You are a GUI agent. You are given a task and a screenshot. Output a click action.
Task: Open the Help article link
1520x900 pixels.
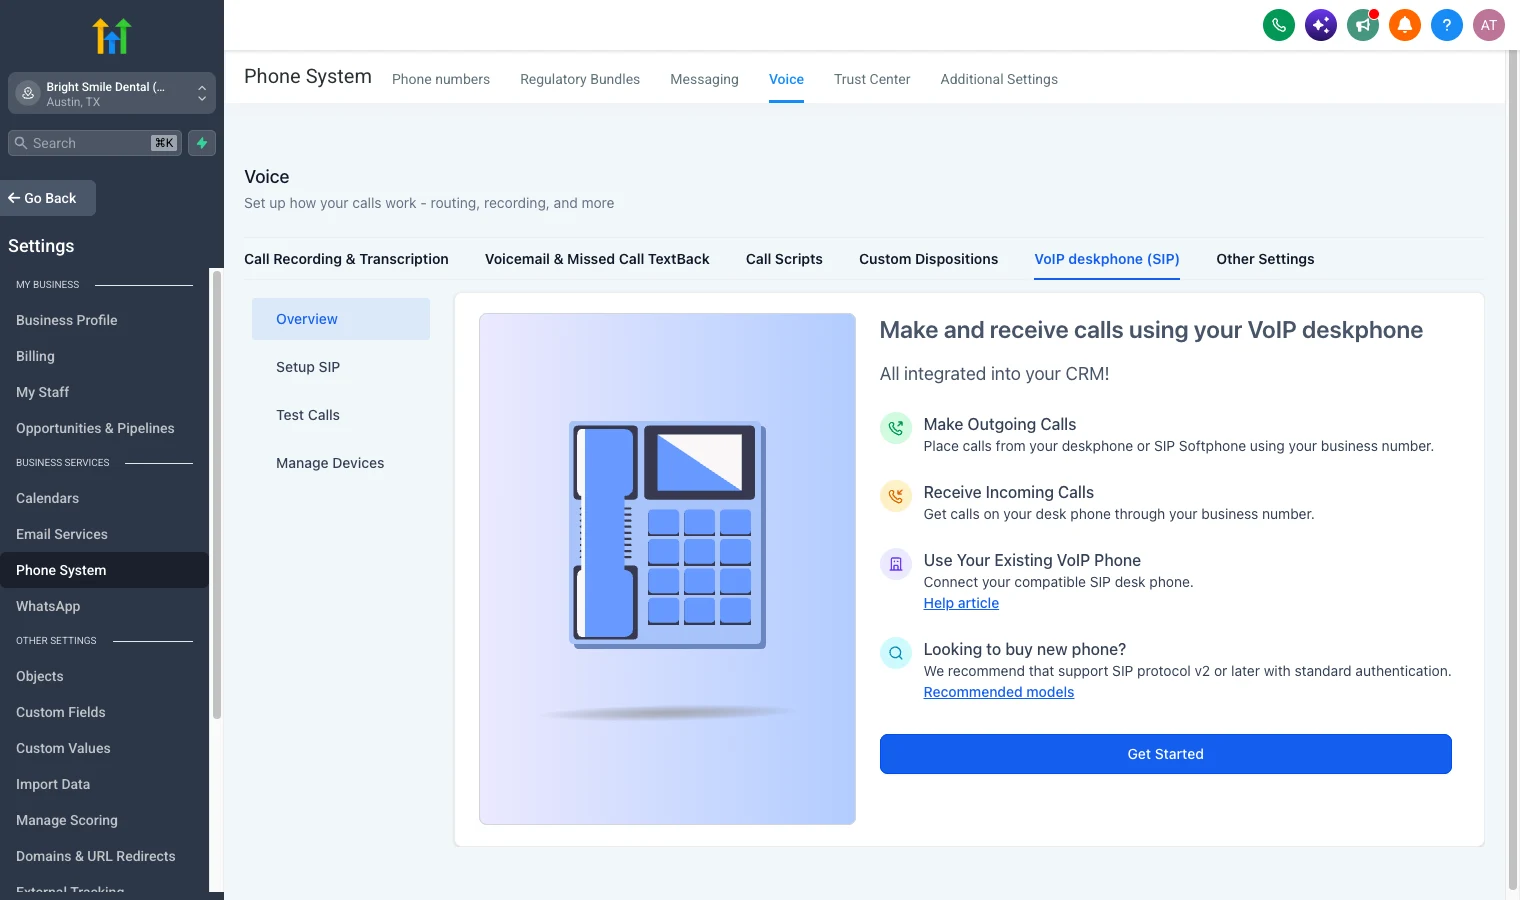pyautogui.click(x=961, y=603)
